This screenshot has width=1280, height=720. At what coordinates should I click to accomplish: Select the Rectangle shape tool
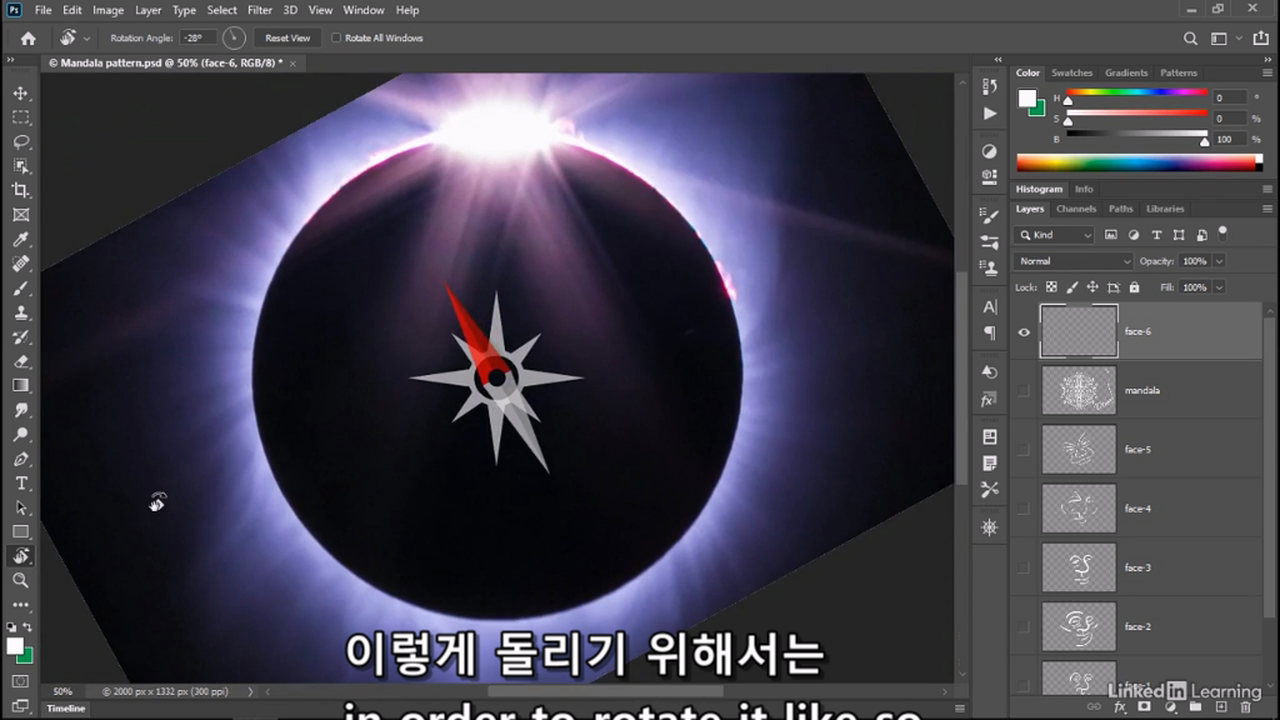click(21, 532)
